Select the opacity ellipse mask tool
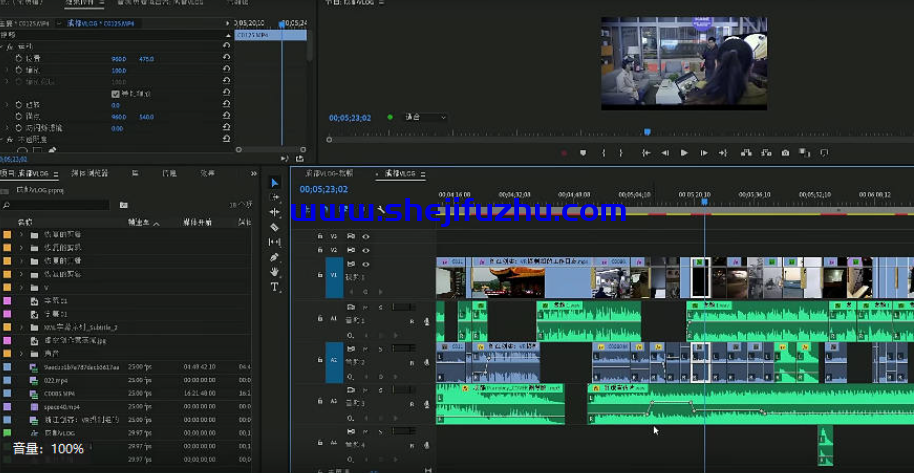 pos(22,150)
